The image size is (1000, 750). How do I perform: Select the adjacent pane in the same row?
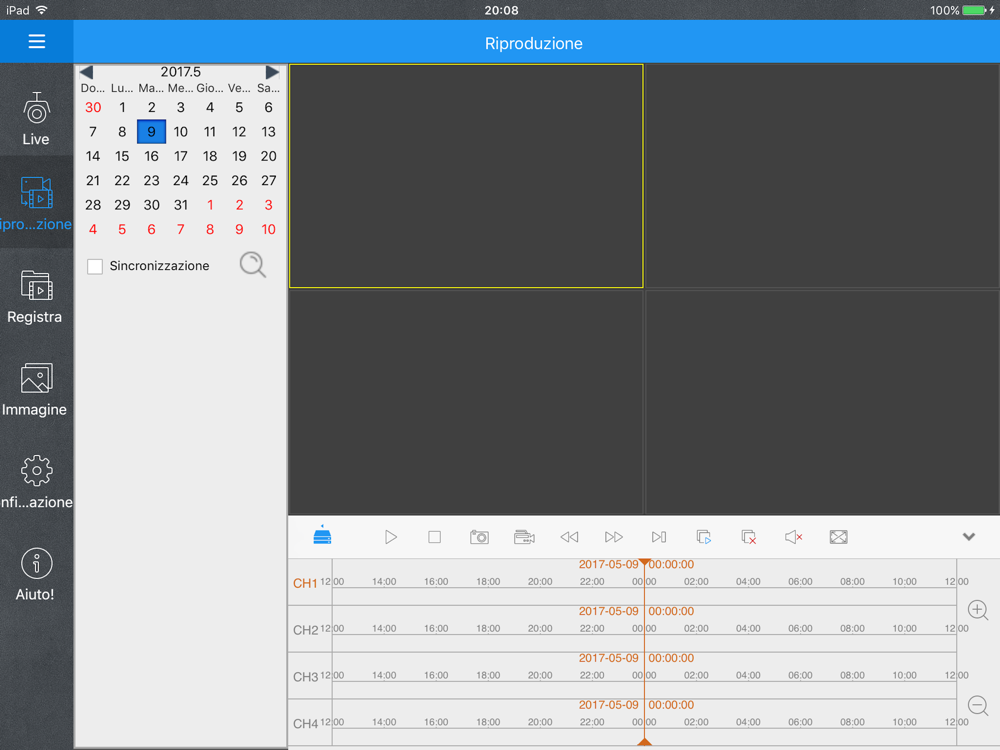coord(823,176)
